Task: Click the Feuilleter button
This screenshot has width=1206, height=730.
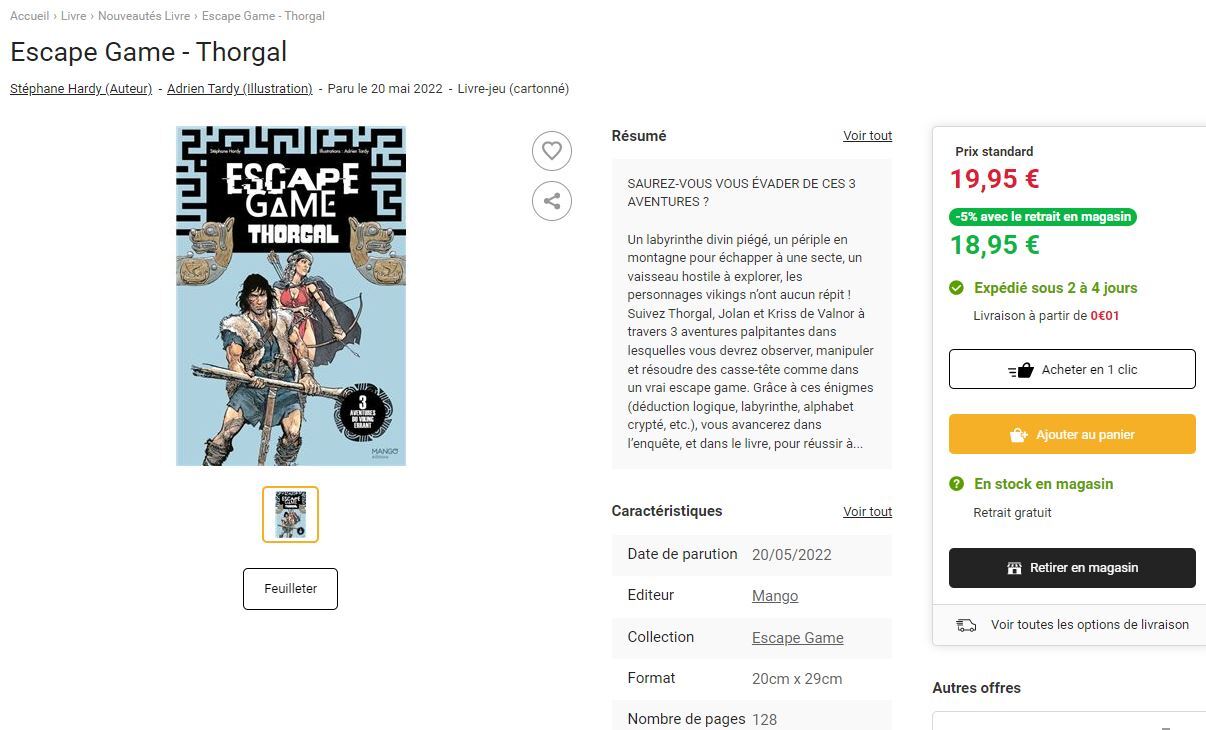Action: click(x=290, y=589)
